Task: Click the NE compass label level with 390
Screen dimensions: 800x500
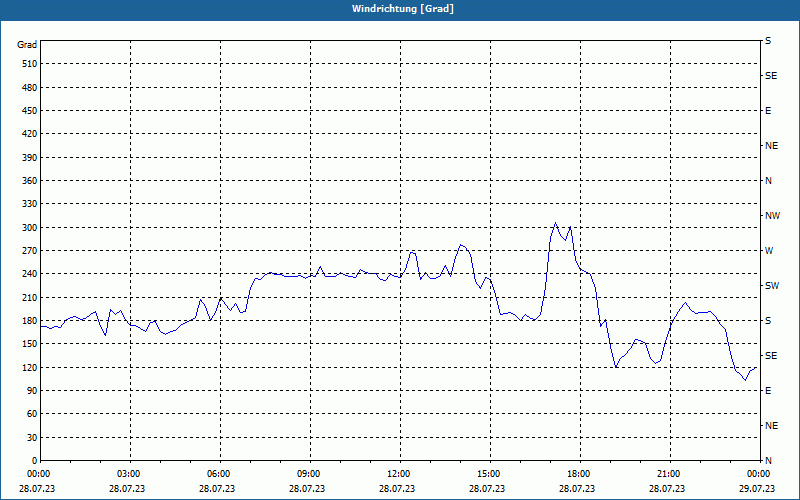Action: point(771,146)
